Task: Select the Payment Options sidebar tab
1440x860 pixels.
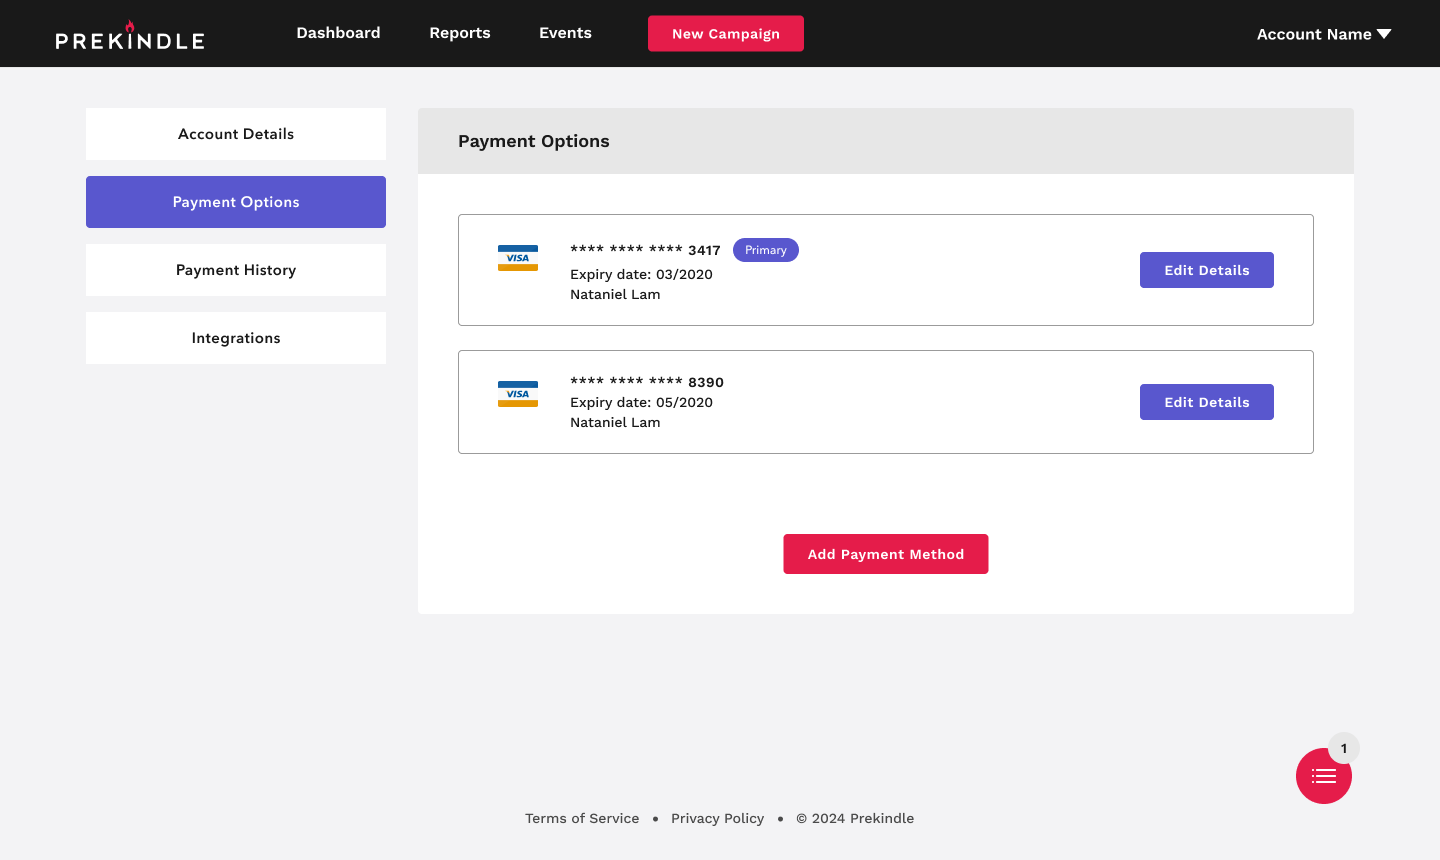Action: pos(236,202)
